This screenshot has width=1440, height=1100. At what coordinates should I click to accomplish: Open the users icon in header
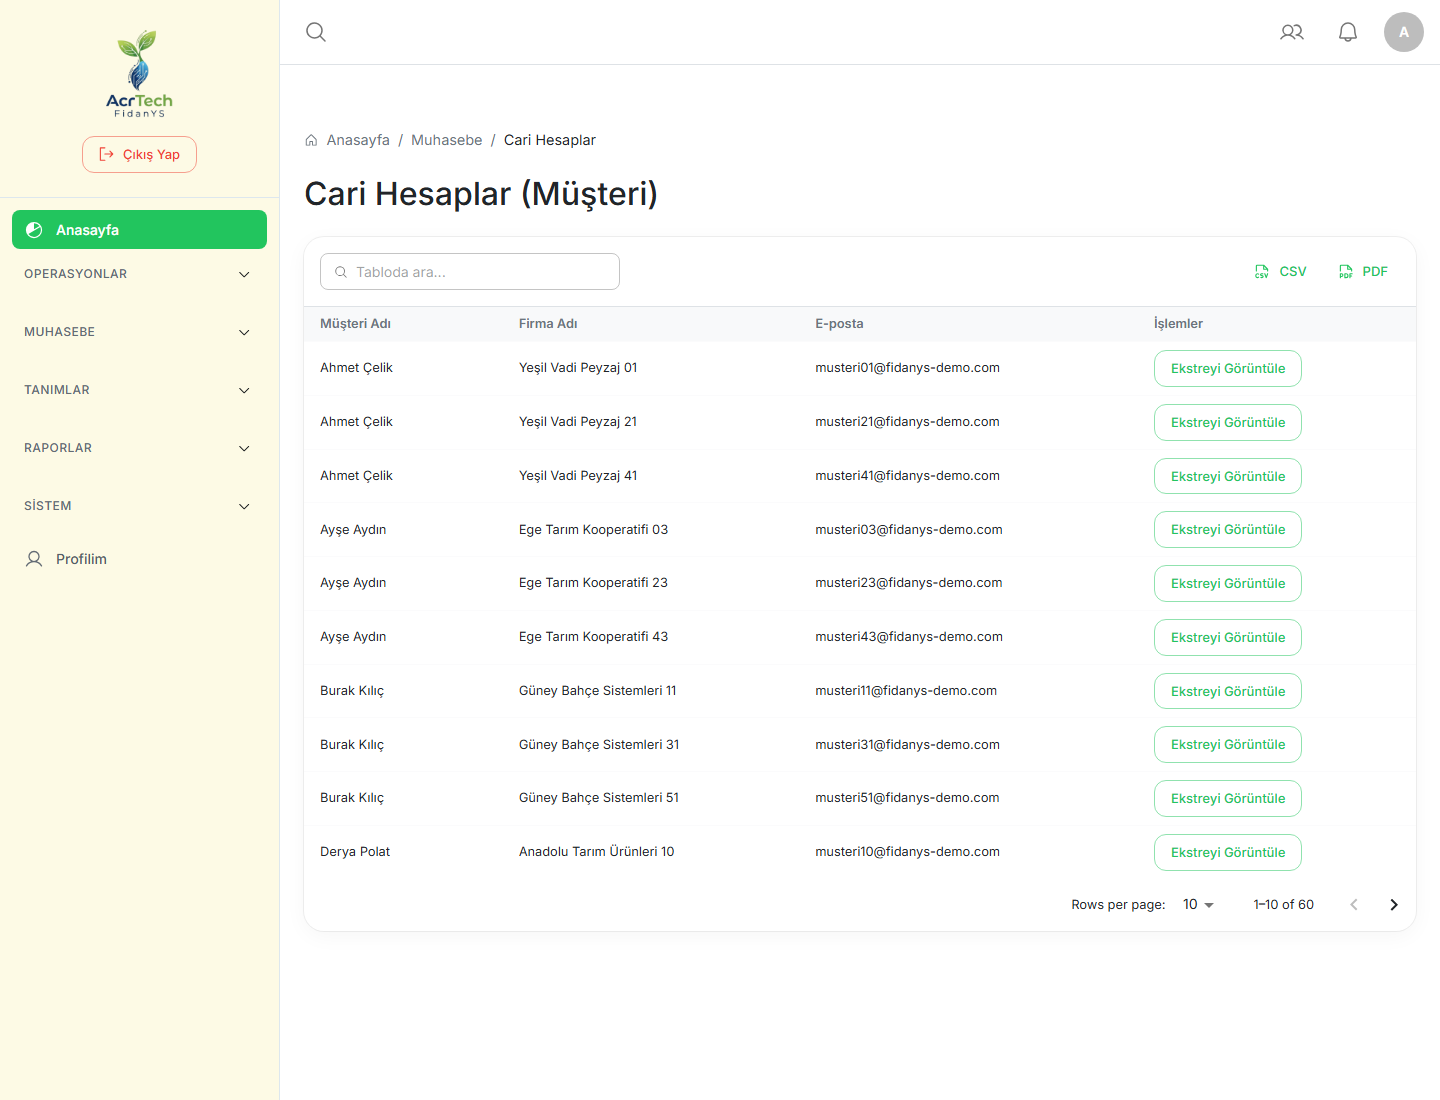point(1292,32)
